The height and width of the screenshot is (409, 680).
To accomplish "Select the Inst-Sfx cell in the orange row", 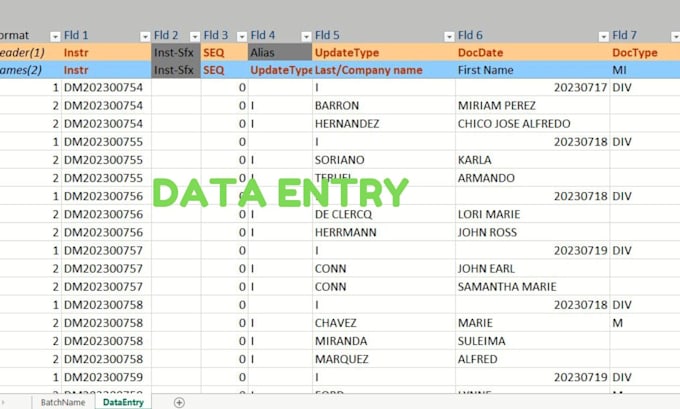I will [x=176, y=52].
